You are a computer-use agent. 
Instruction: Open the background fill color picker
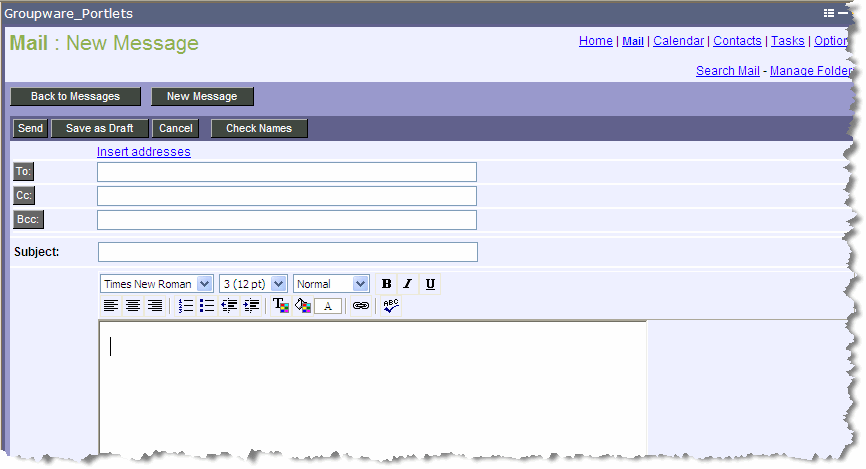click(303, 305)
